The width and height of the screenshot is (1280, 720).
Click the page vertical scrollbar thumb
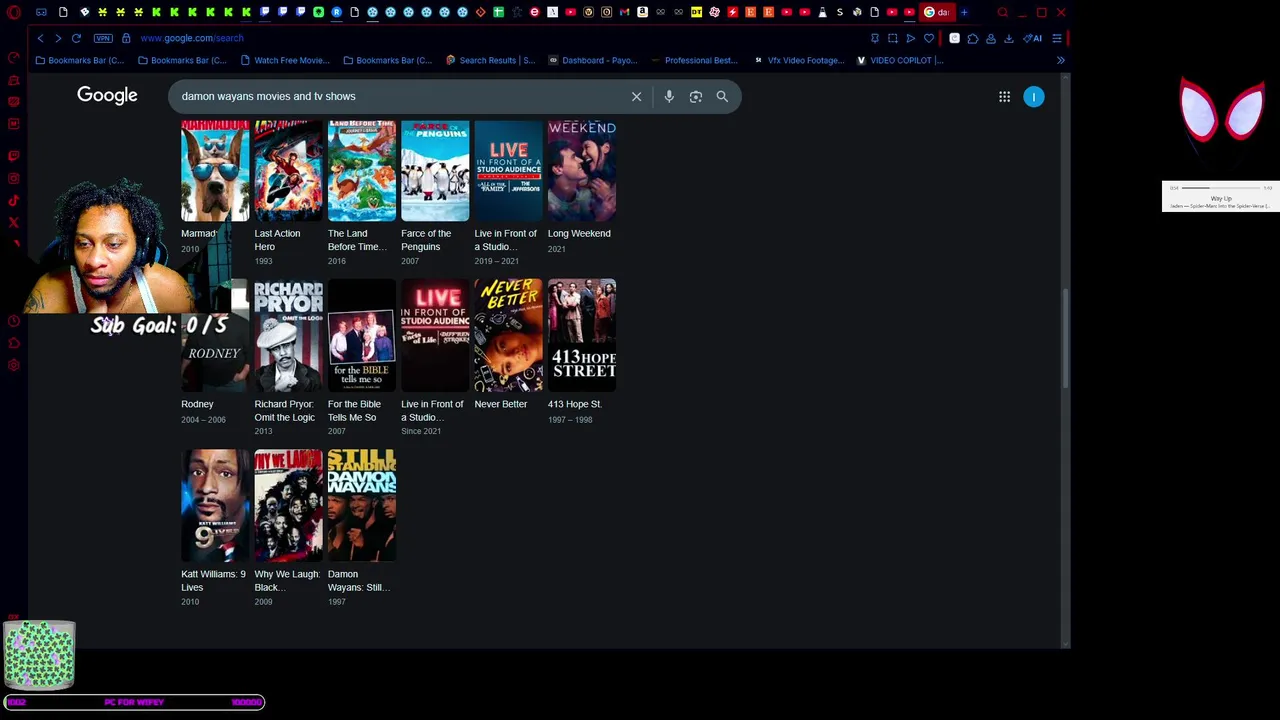[1064, 340]
